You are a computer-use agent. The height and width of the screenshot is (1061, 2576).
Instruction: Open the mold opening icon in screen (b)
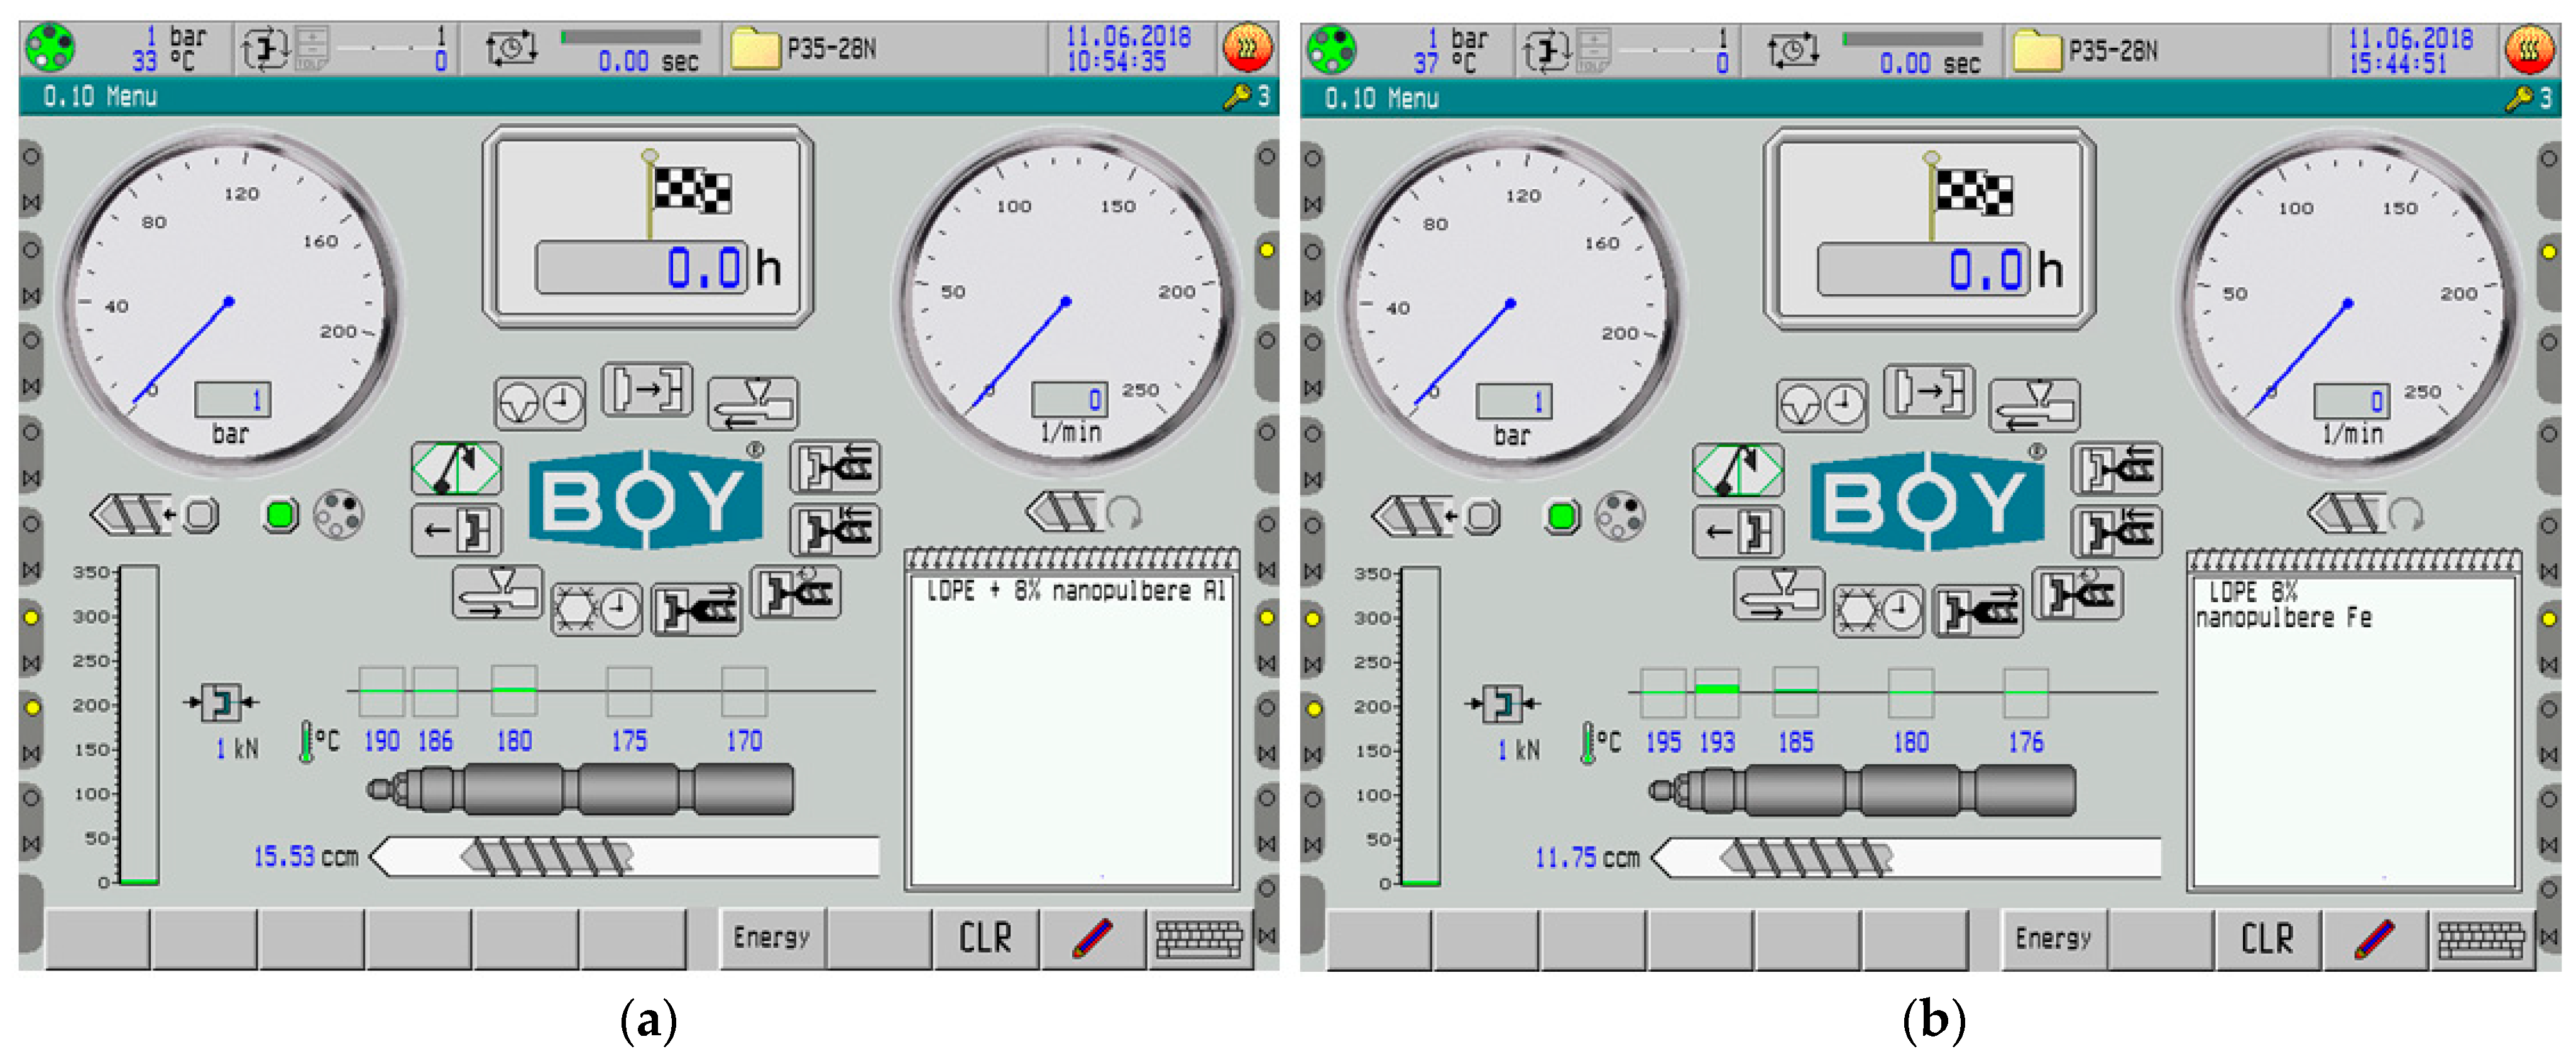[x=1738, y=531]
